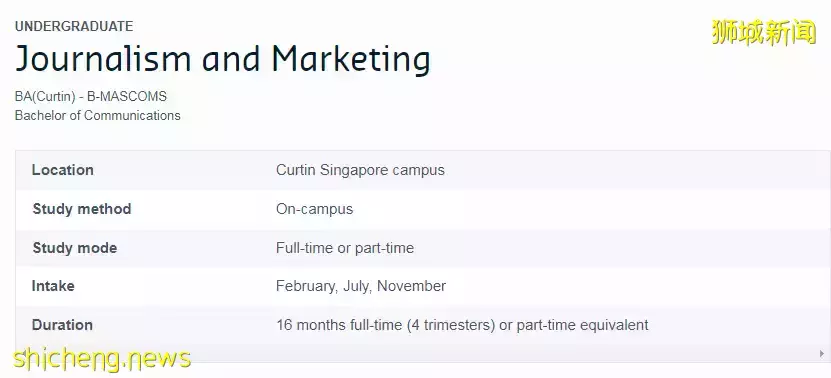This screenshot has width=831, height=378.
Task: Click the scroll-right arrow at table bottom
Action: [x=822, y=354]
